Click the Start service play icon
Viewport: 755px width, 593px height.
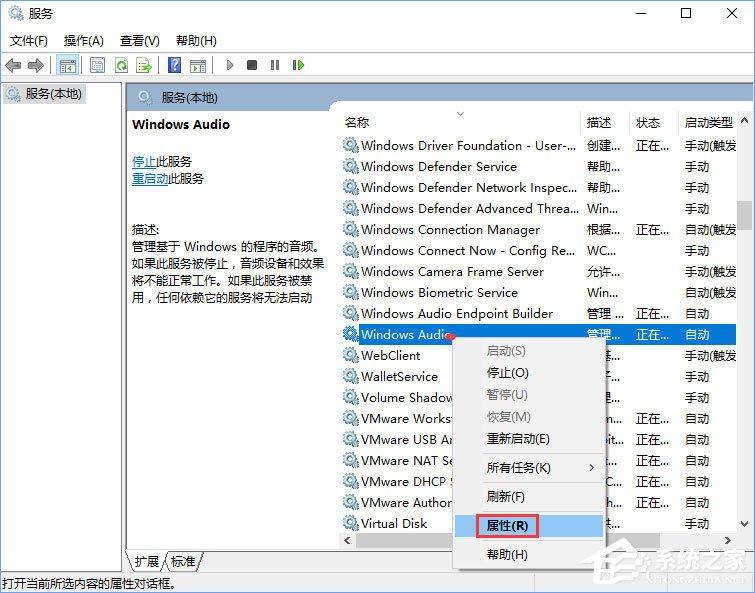tap(230, 64)
